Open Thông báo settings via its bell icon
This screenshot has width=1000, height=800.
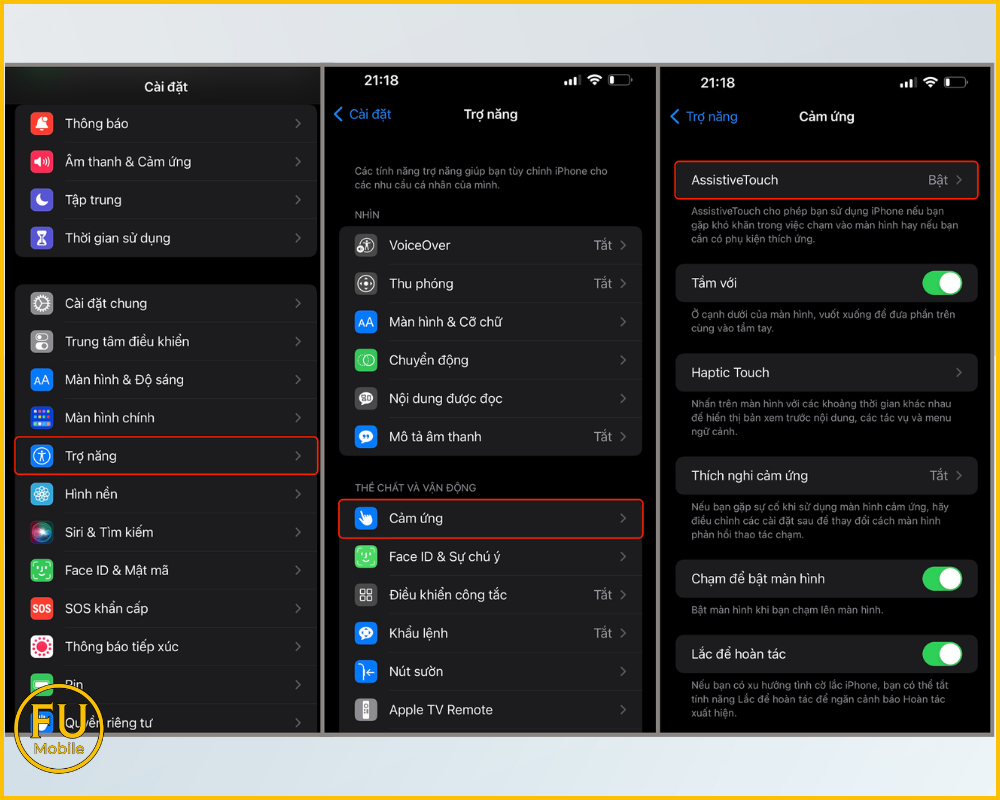(x=40, y=123)
